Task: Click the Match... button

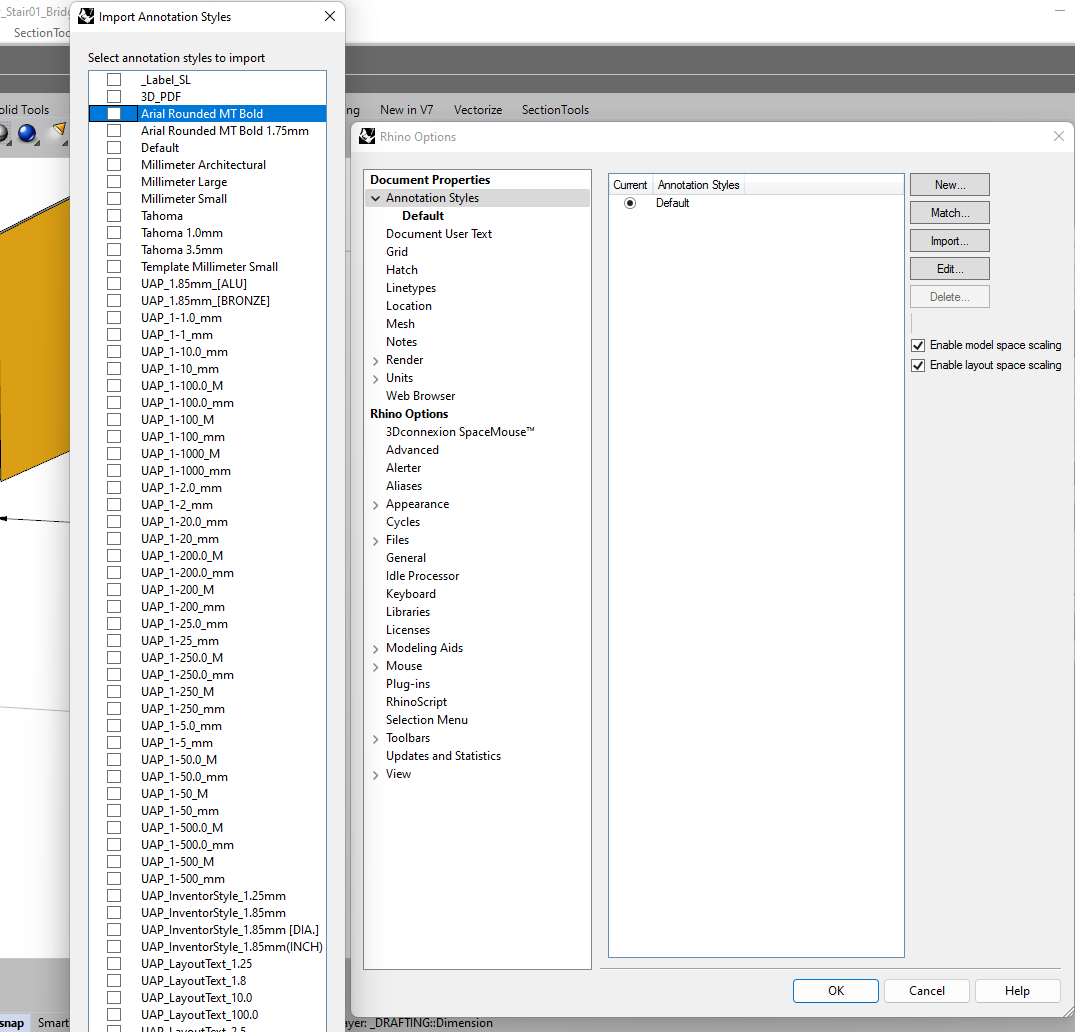Action: tap(950, 213)
